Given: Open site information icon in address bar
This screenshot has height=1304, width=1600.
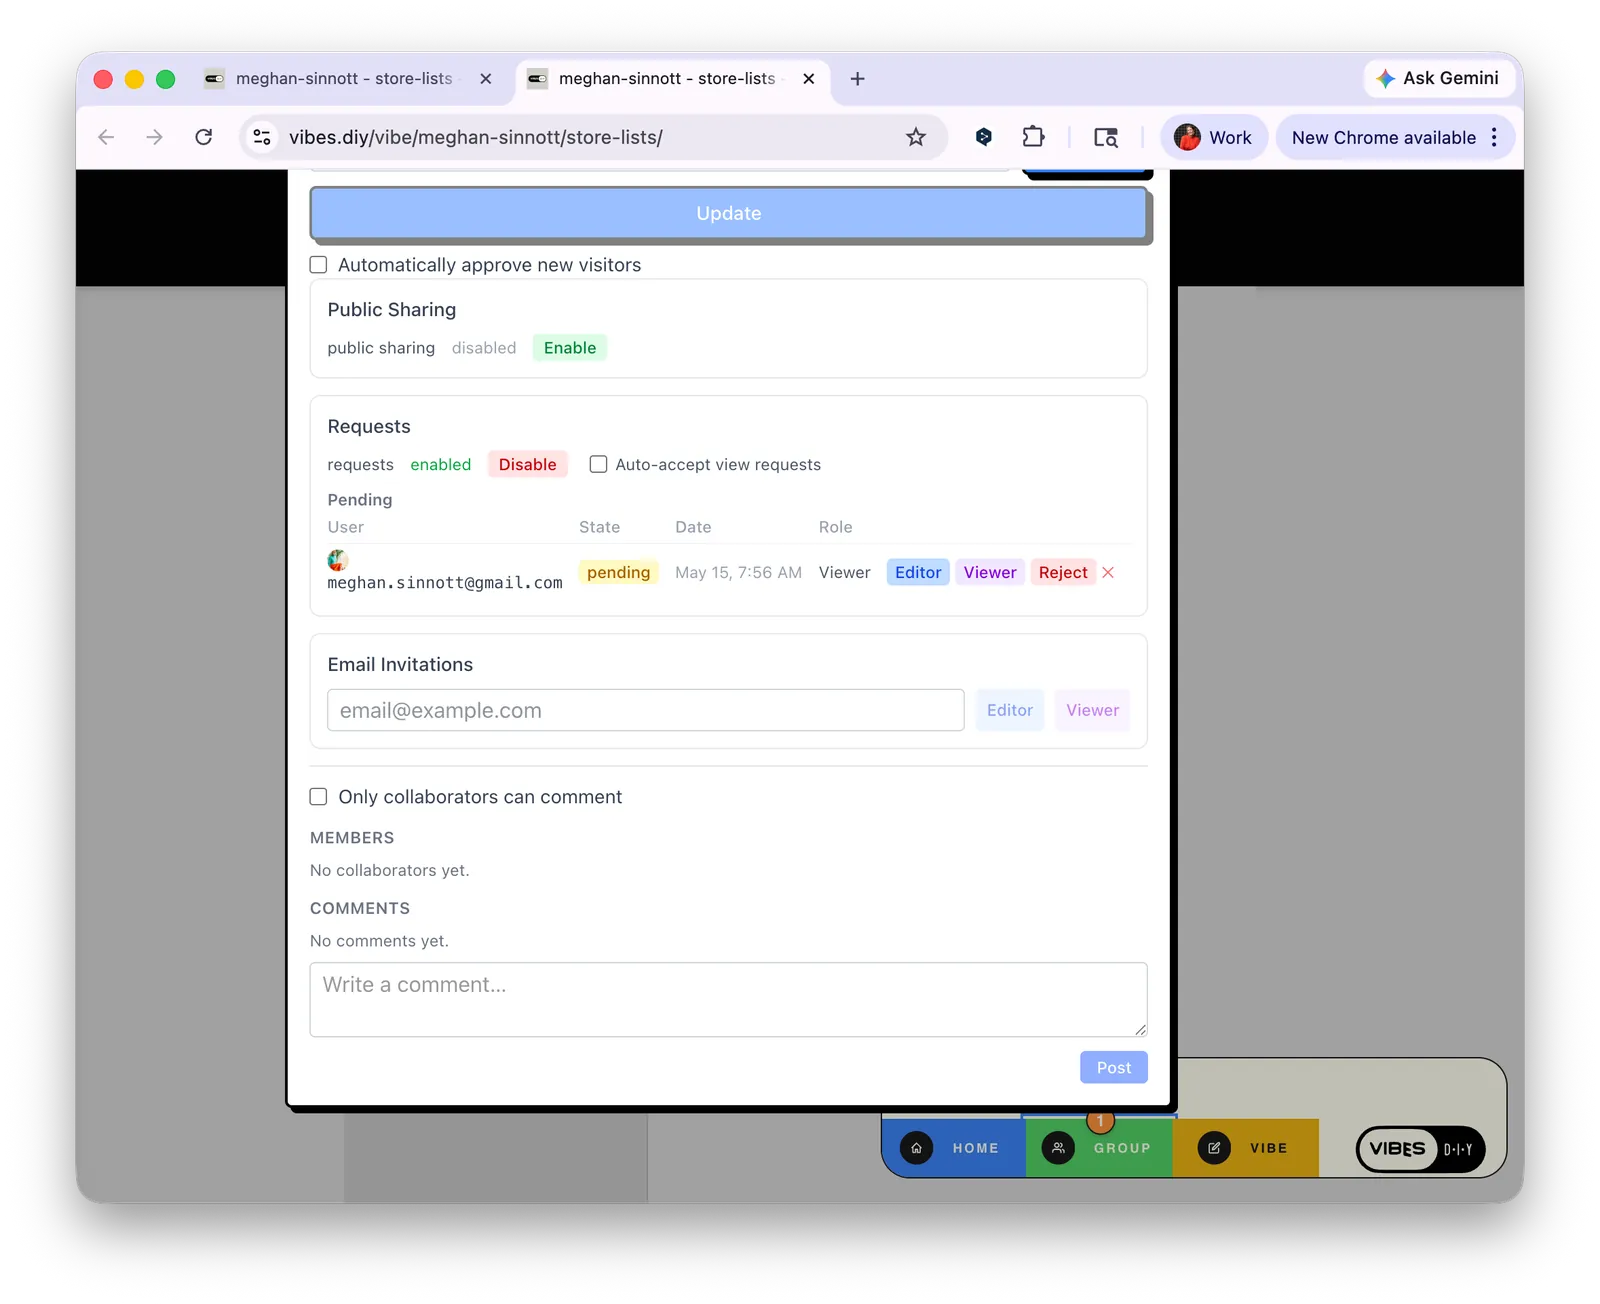Looking at the screenshot, I should [262, 137].
